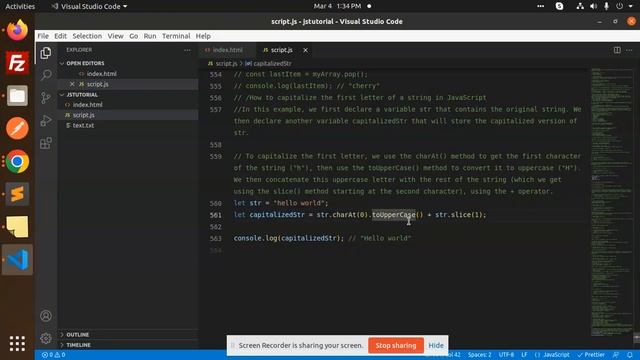Click Activities in the top bar
Viewport: 640px width, 360px height.
(x=20, y=6)
